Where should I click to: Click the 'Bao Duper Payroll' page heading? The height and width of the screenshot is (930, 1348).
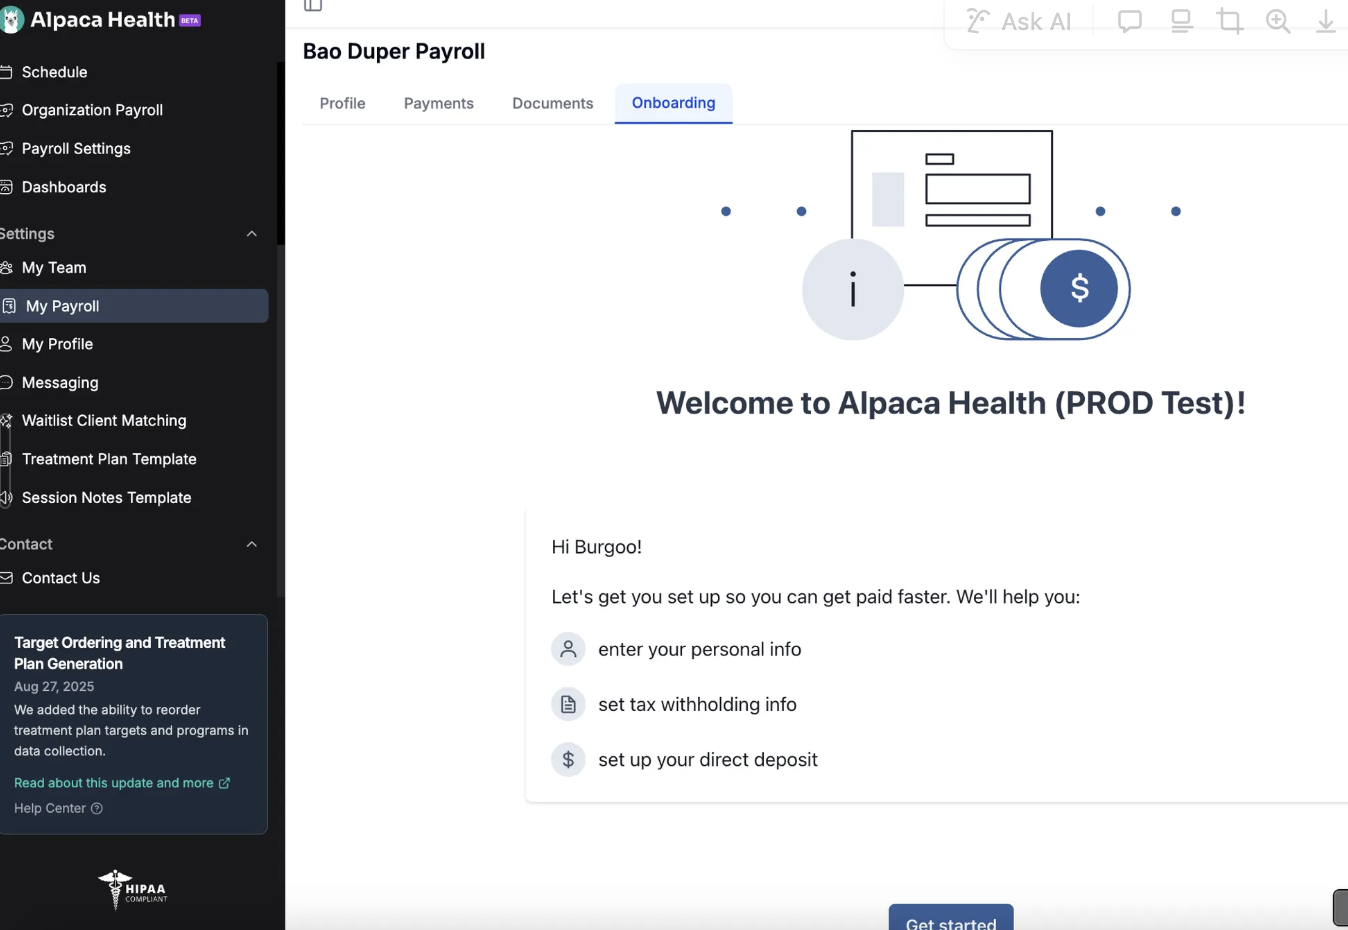(x=394, y=52)
